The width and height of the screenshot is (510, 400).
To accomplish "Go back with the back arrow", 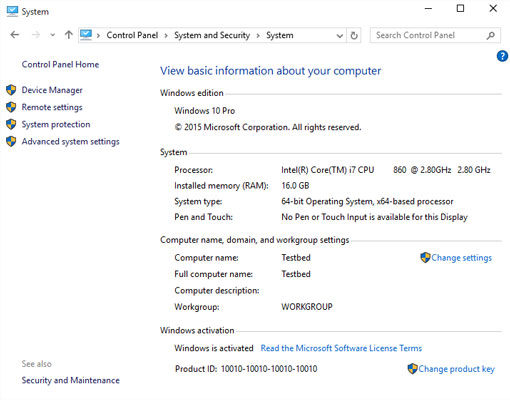I will pos(15,35).
